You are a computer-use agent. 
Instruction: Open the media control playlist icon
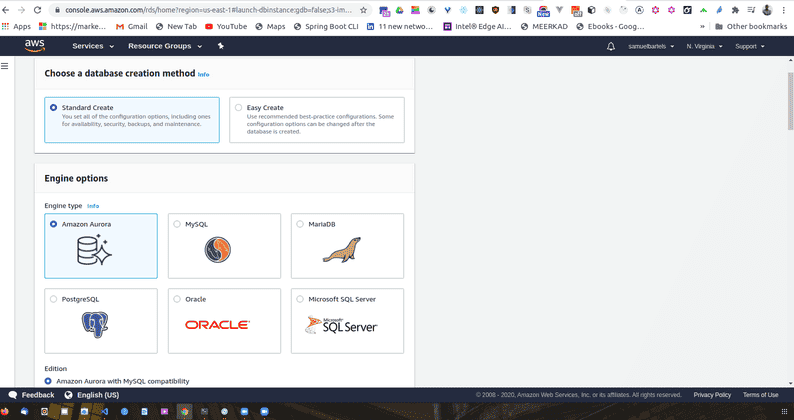pyautogui.click(x=751, y=10)
